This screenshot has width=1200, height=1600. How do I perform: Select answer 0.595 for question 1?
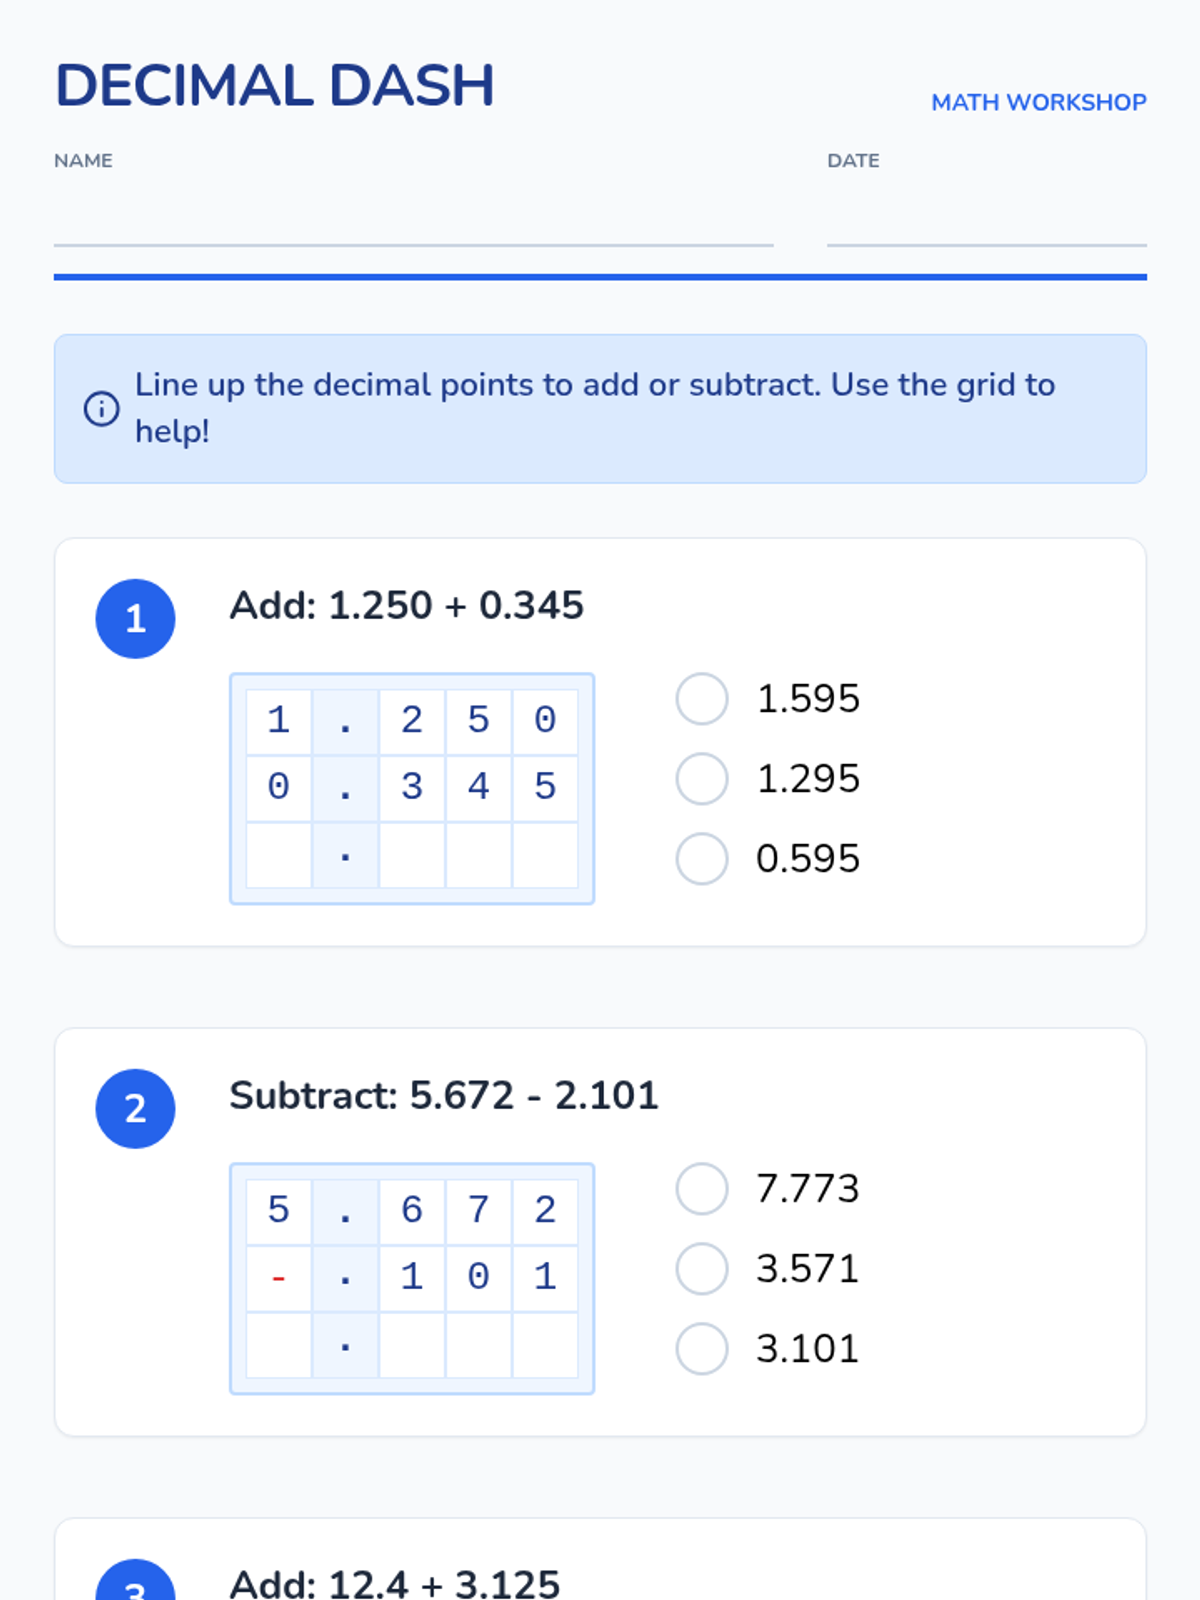click(702, 859)
